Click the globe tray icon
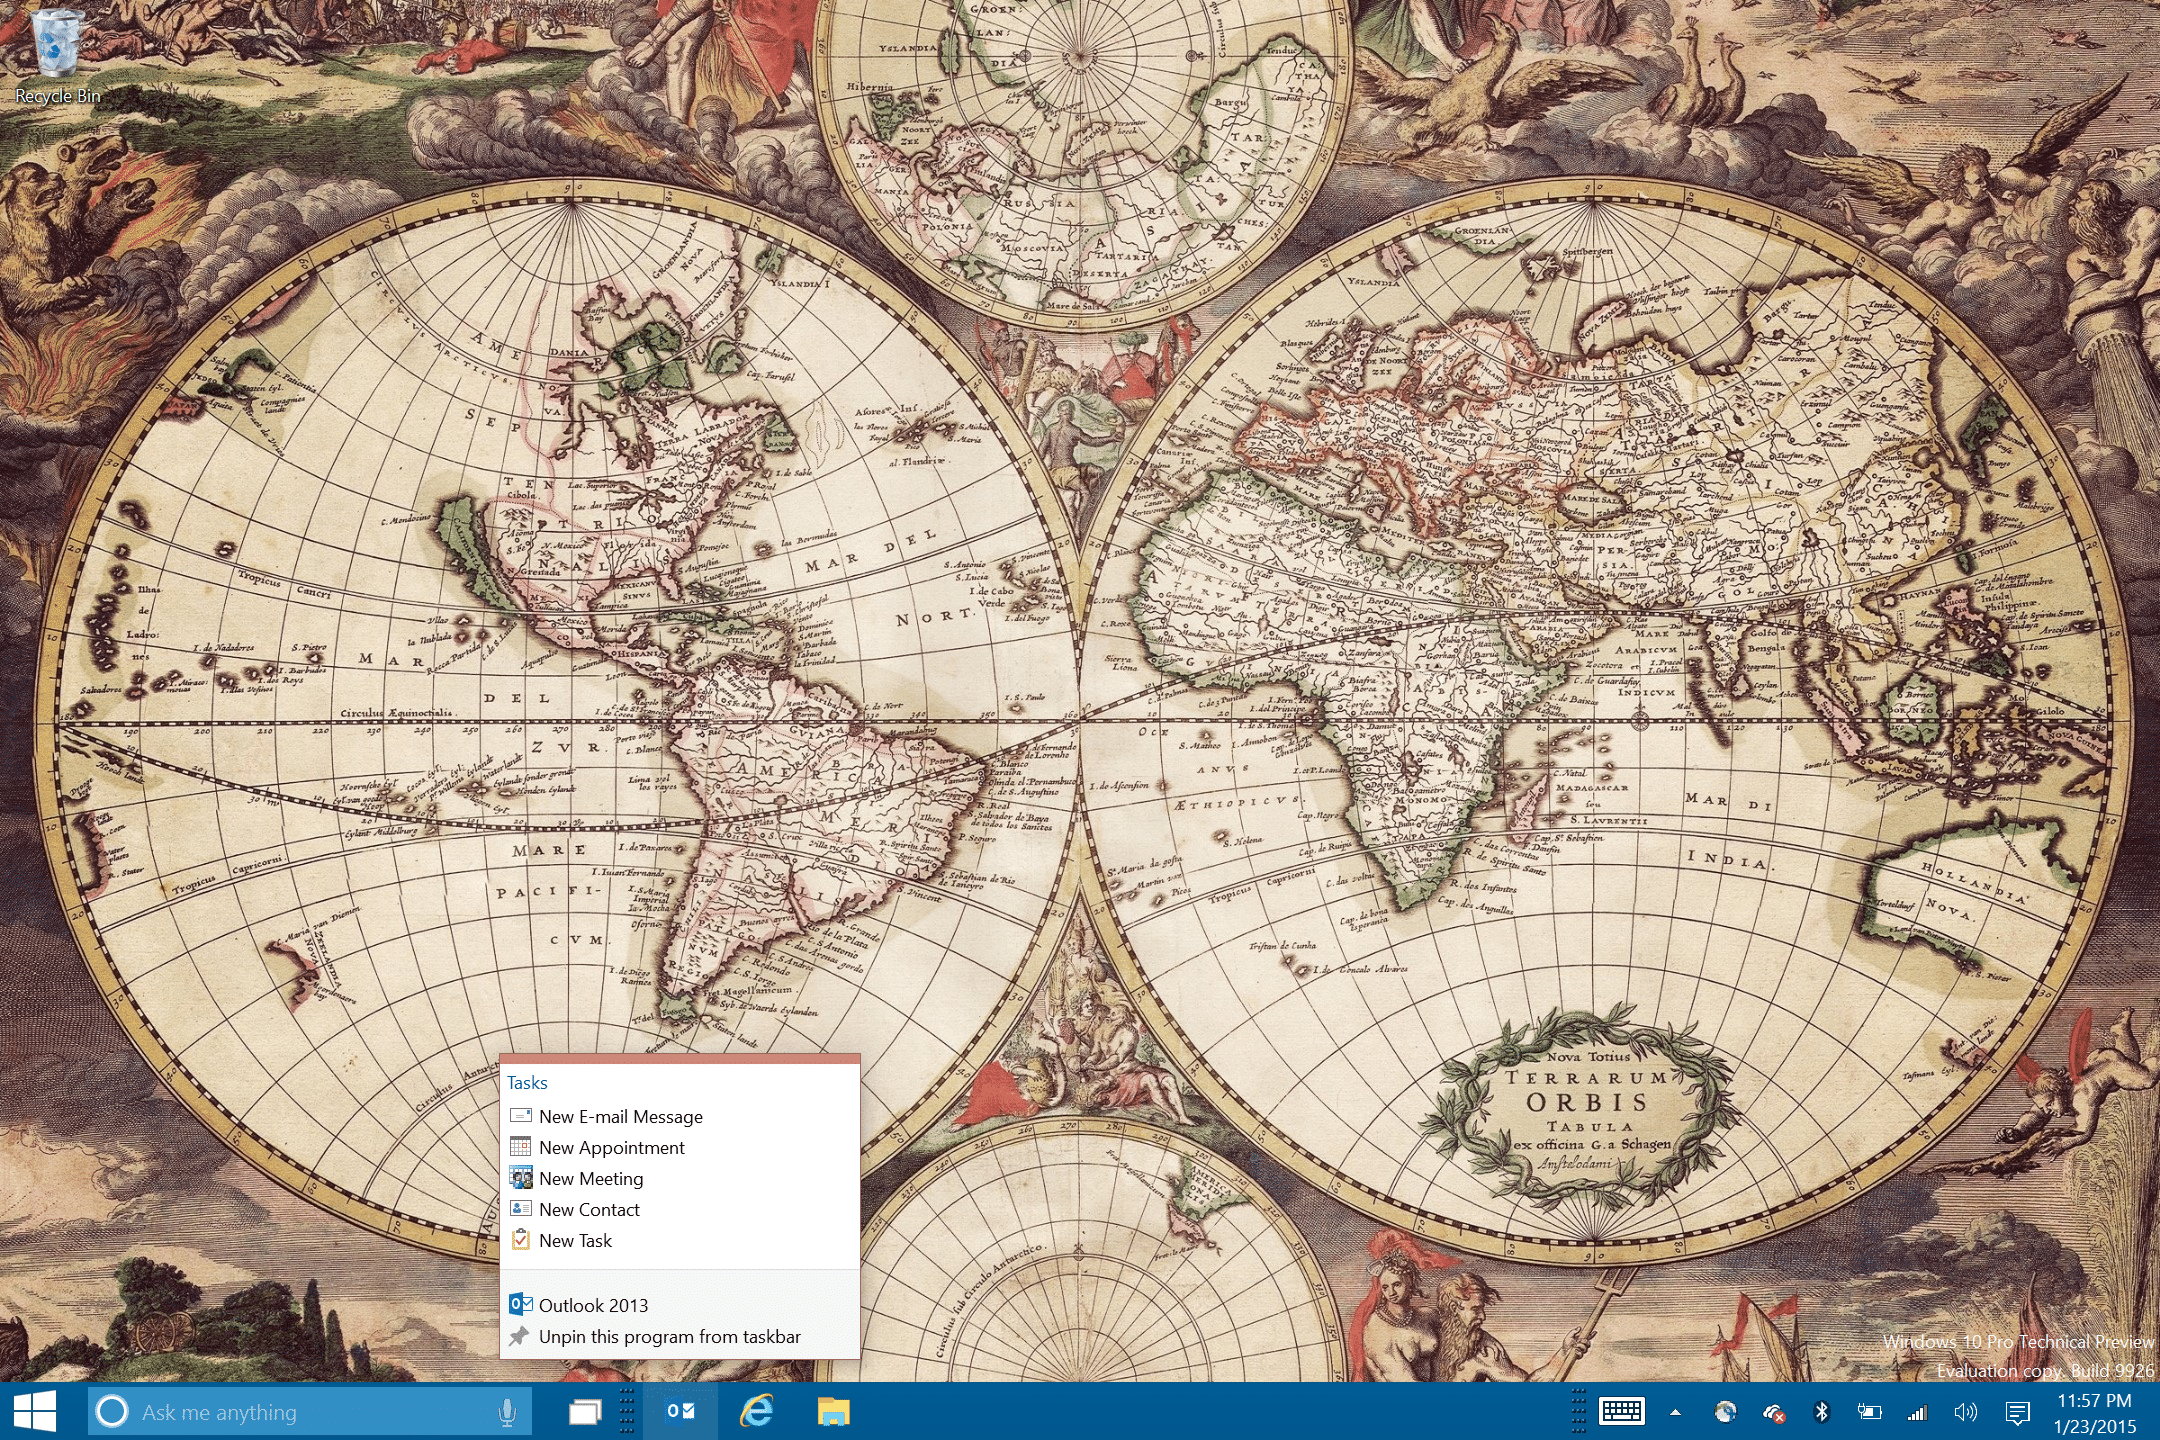The height and width of the screenshot is (1440, 2160). (x=1725, y=1412)
